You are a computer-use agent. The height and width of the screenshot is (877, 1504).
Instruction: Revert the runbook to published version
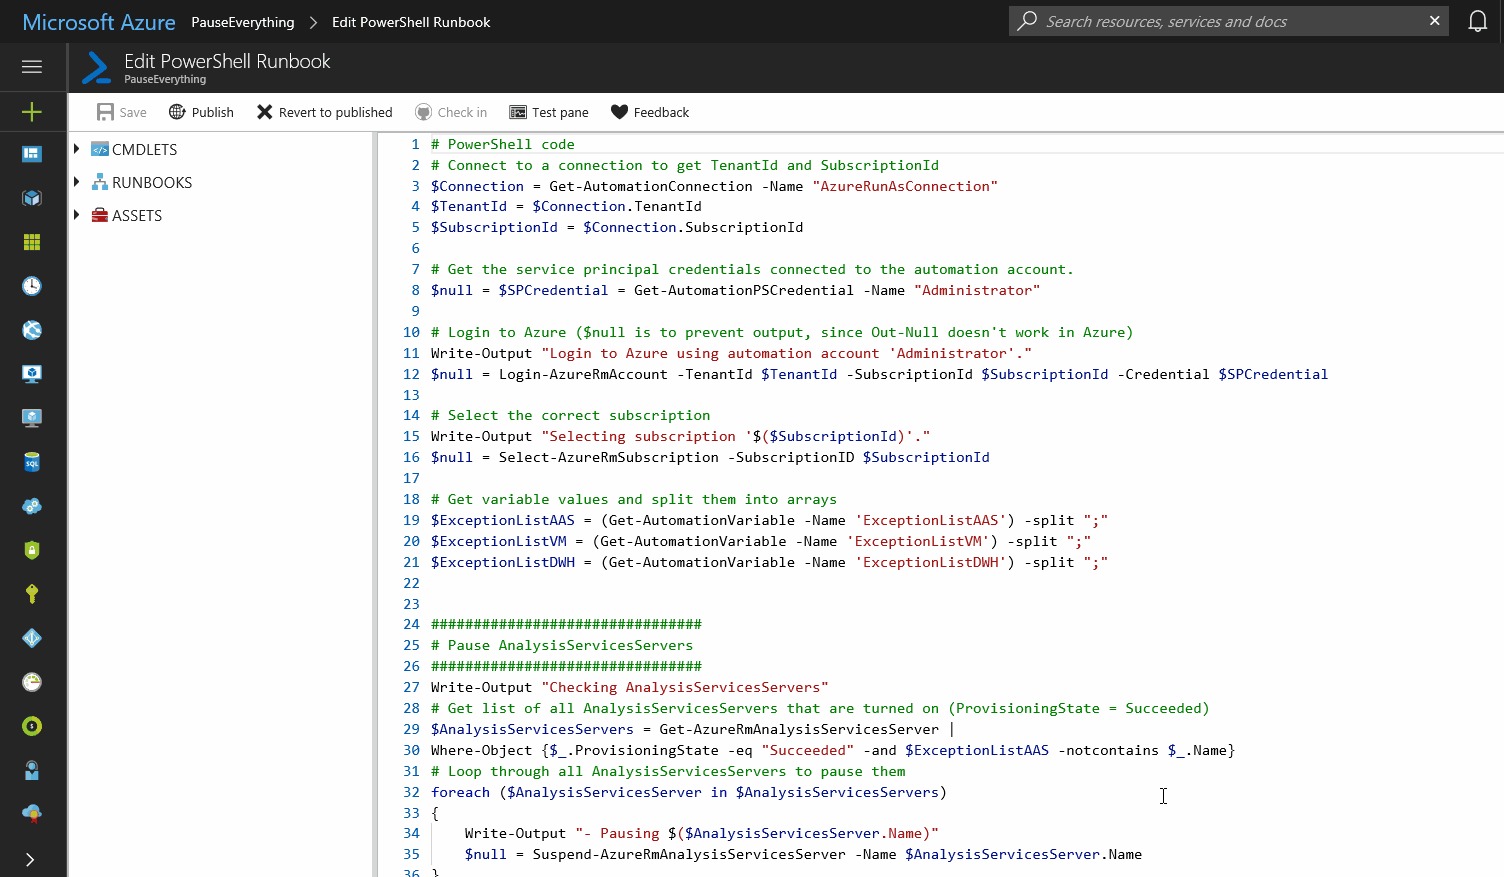click(x=324, y=112)
